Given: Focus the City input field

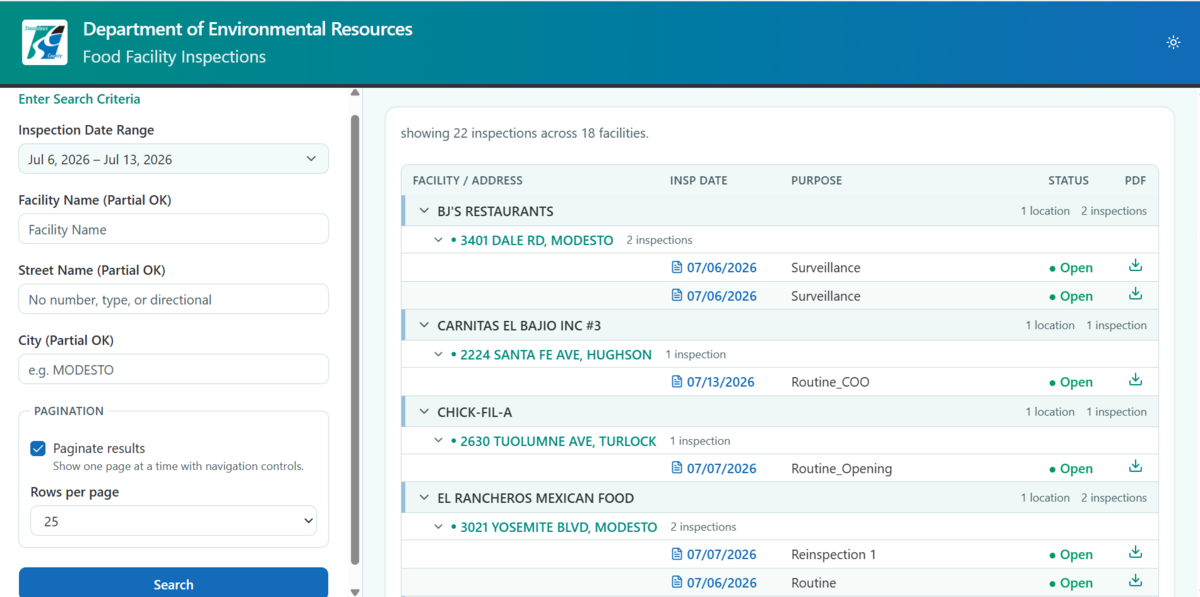Looking at the screenshot, I should pos(173,369).
